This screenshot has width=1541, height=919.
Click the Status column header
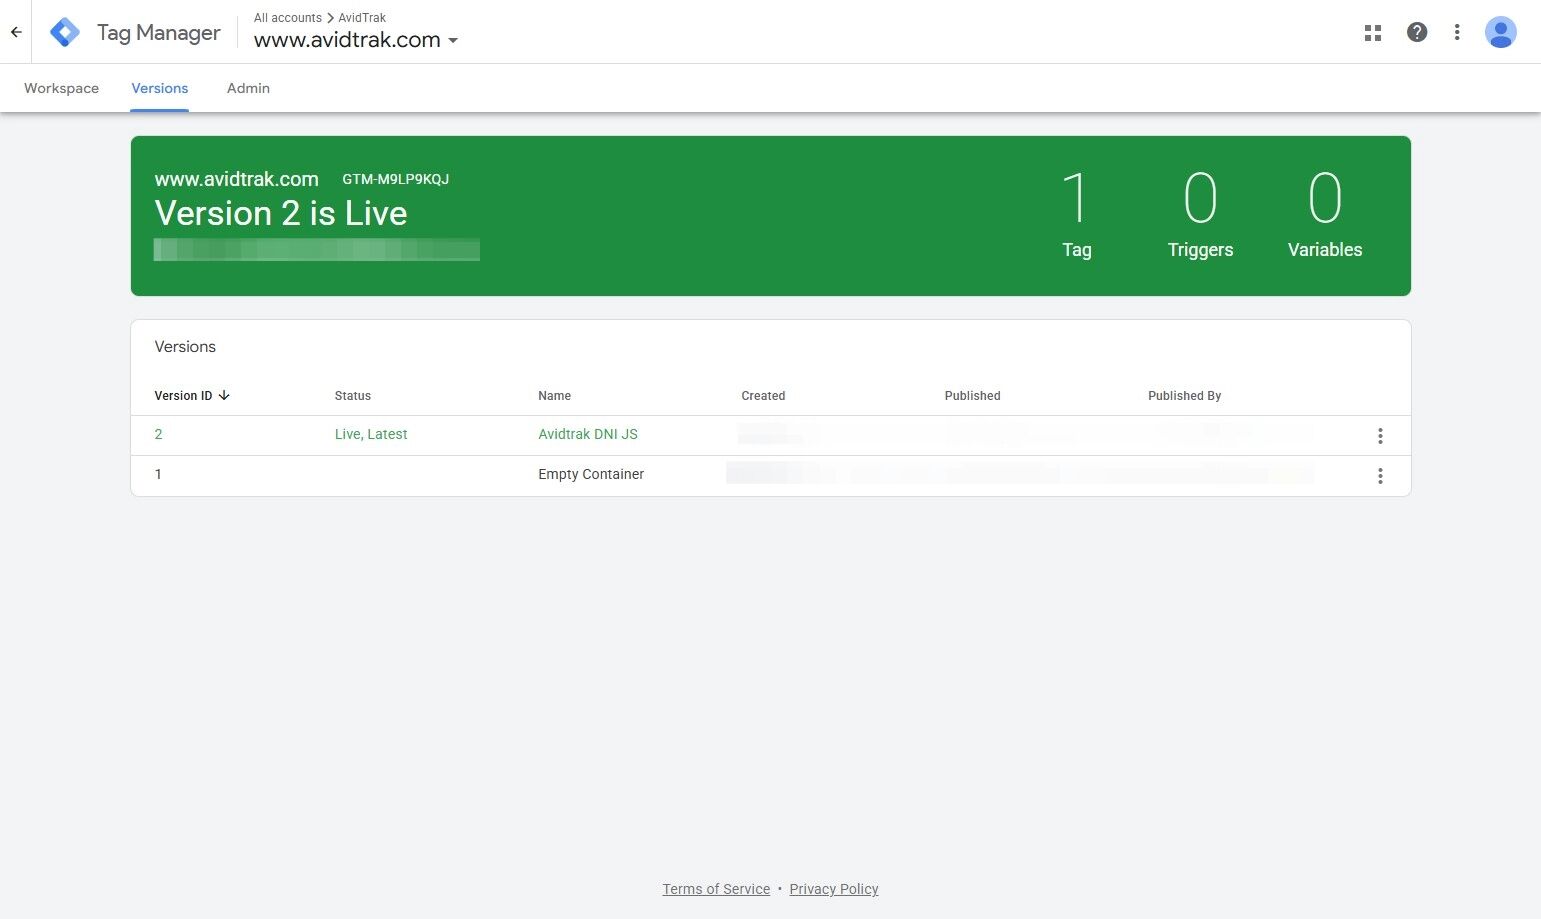353,396
